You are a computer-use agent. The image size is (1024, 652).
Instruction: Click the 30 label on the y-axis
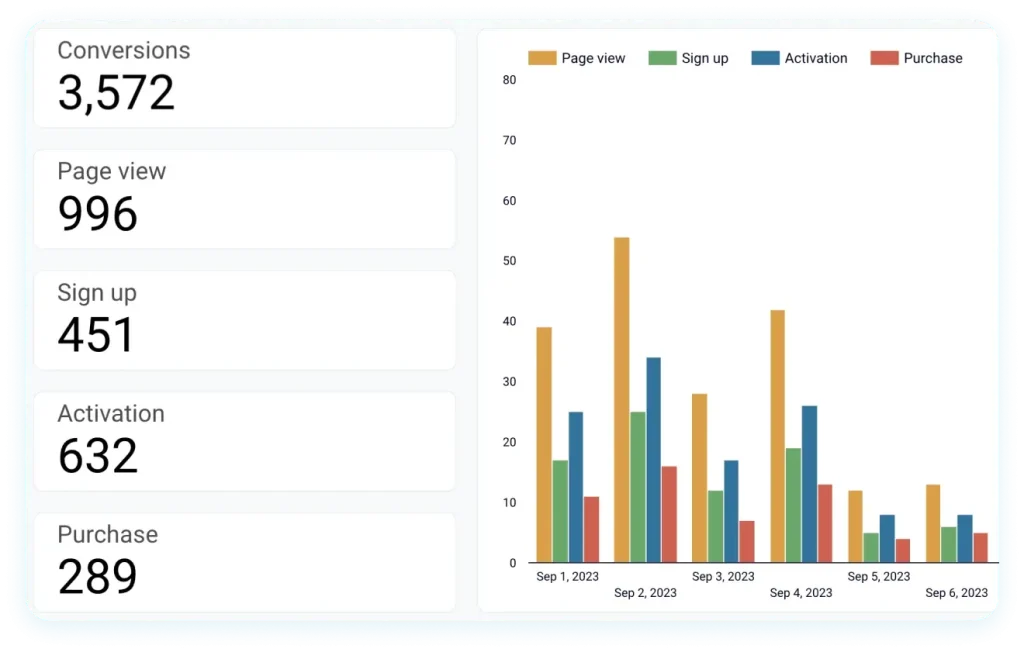pos(509,382)
